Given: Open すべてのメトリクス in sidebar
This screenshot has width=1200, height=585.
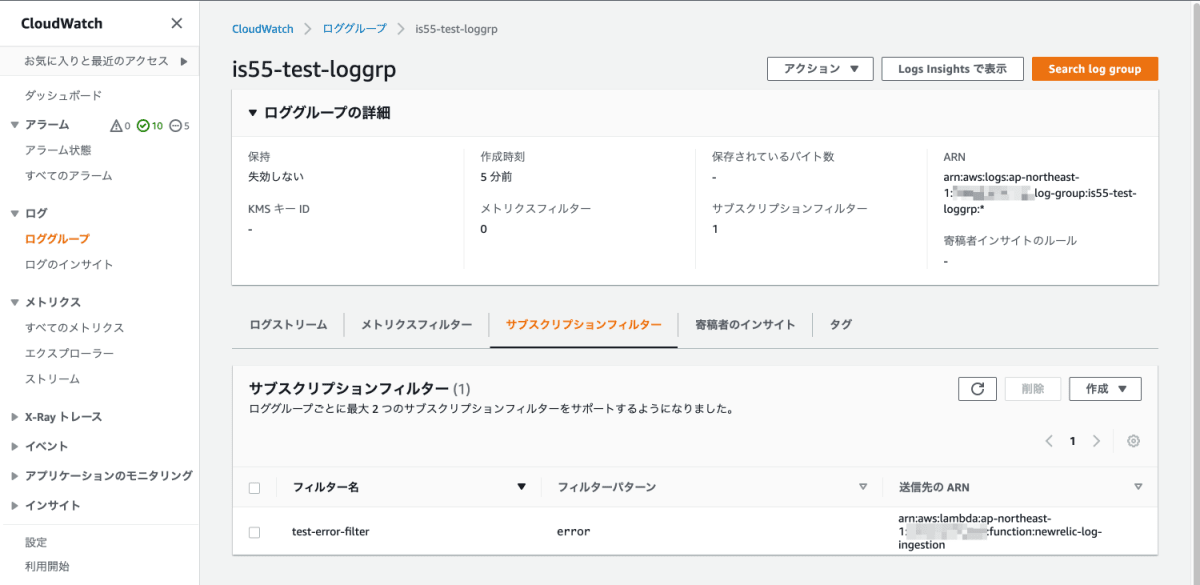Looking at the screenshot, I should (75, 328).
